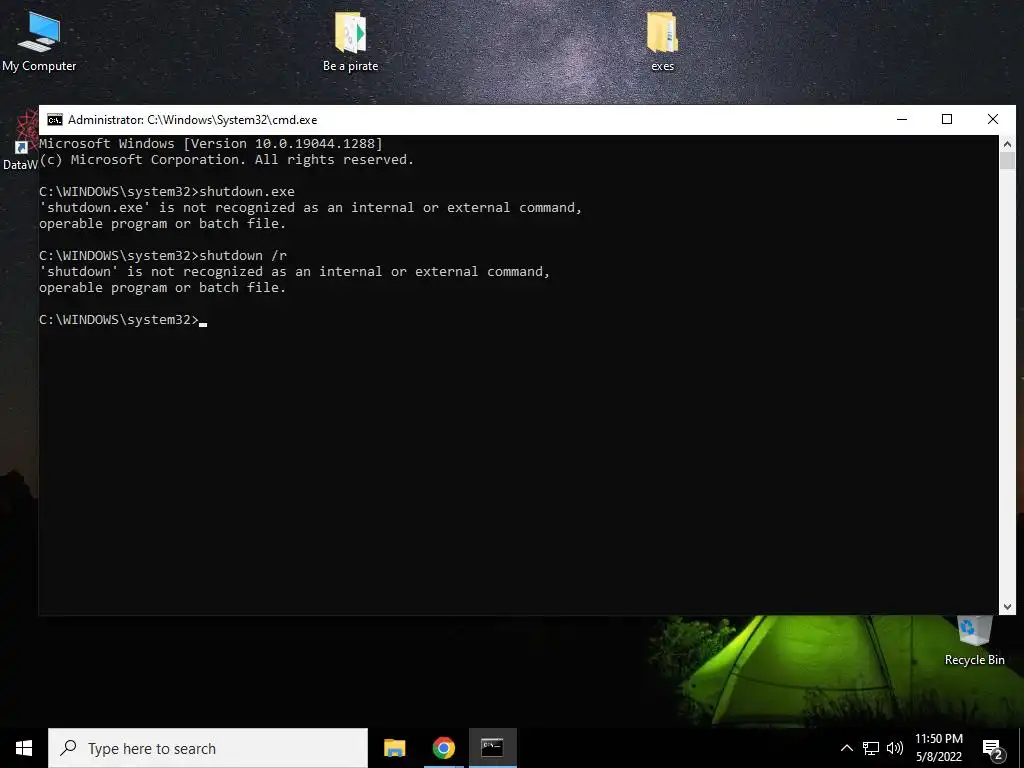
Task: Open the cmd.exe title bar system icon
Action: click(x=55, y=120)
